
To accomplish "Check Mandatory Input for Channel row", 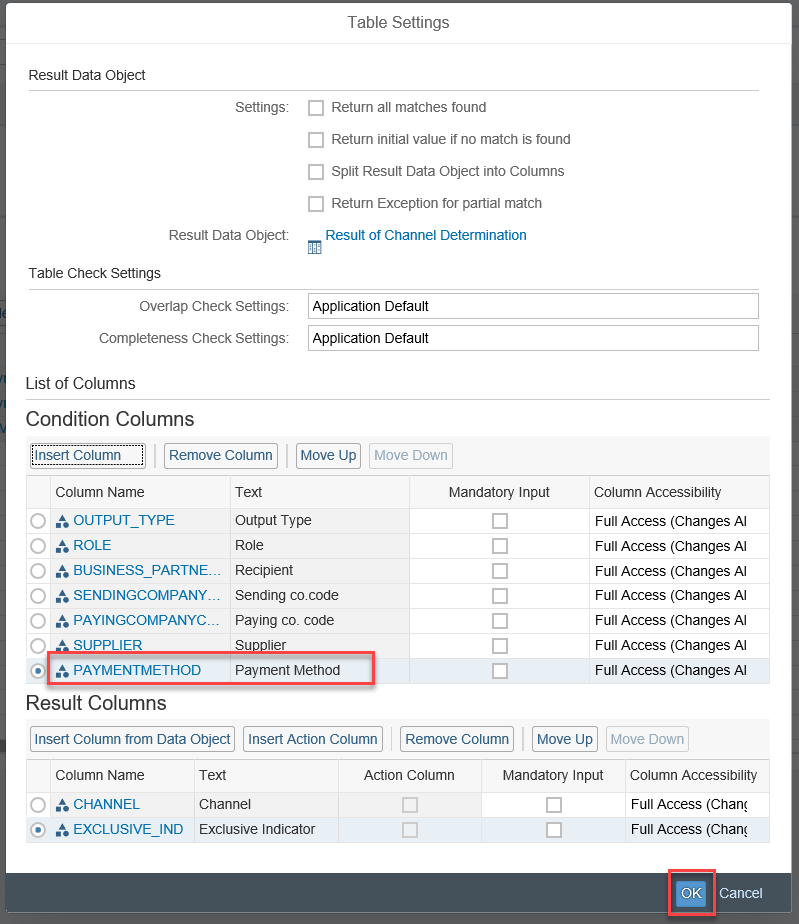I will pyautogui.click(x=554, y=805).
